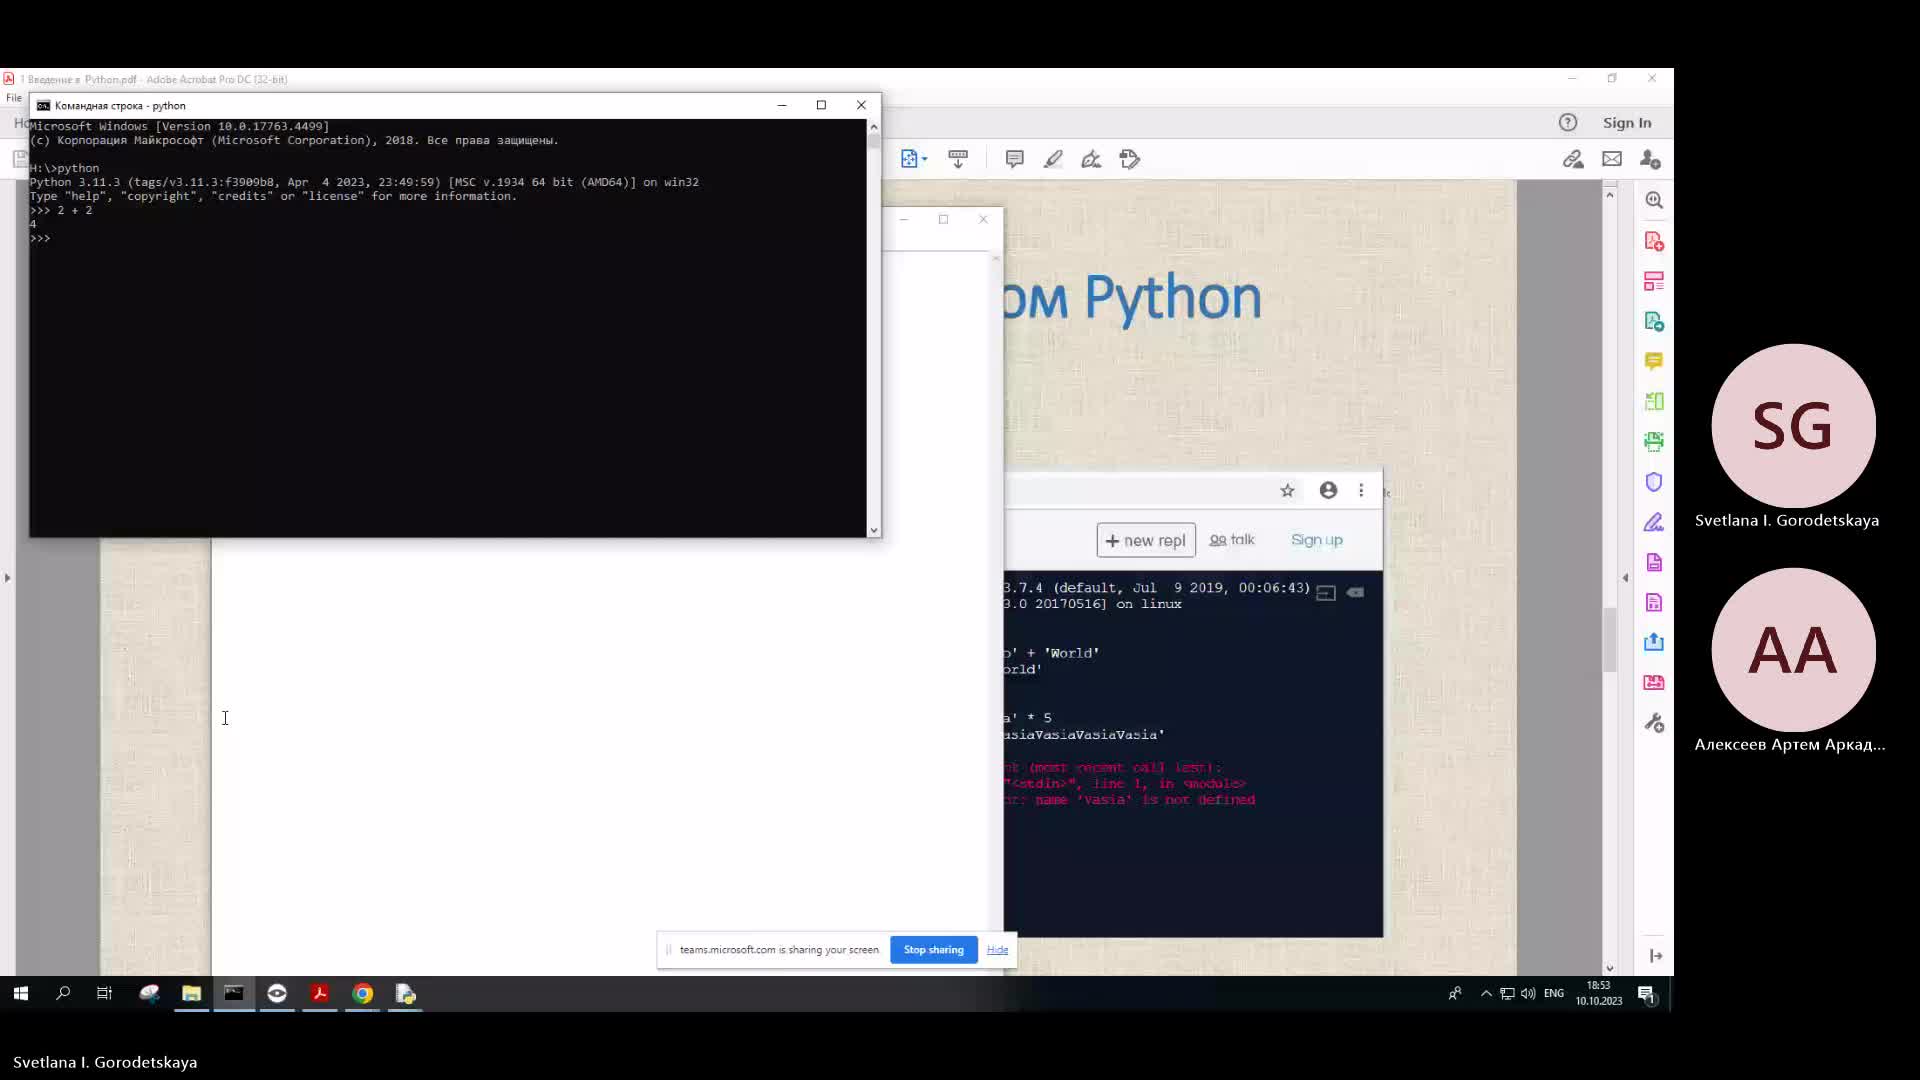Click the Acrobat vertical scrollbar thumb
This screenshot has height=1080, width=1920.
(x=1609, y=640)
